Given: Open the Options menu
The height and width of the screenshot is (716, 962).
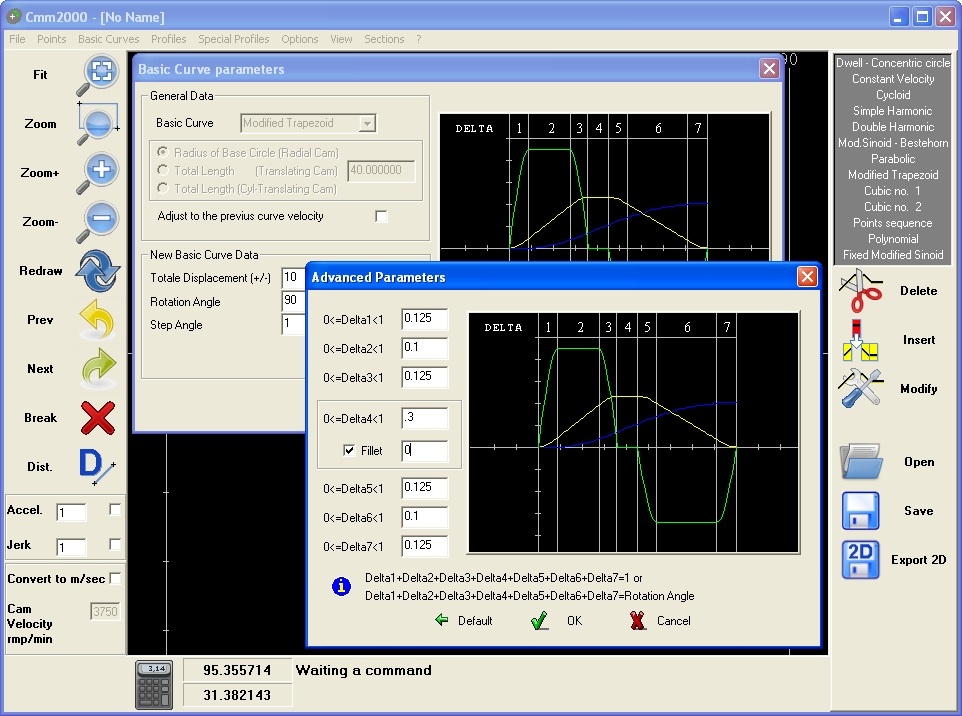Looking at the screenshot, I should [x=300, y=39].
